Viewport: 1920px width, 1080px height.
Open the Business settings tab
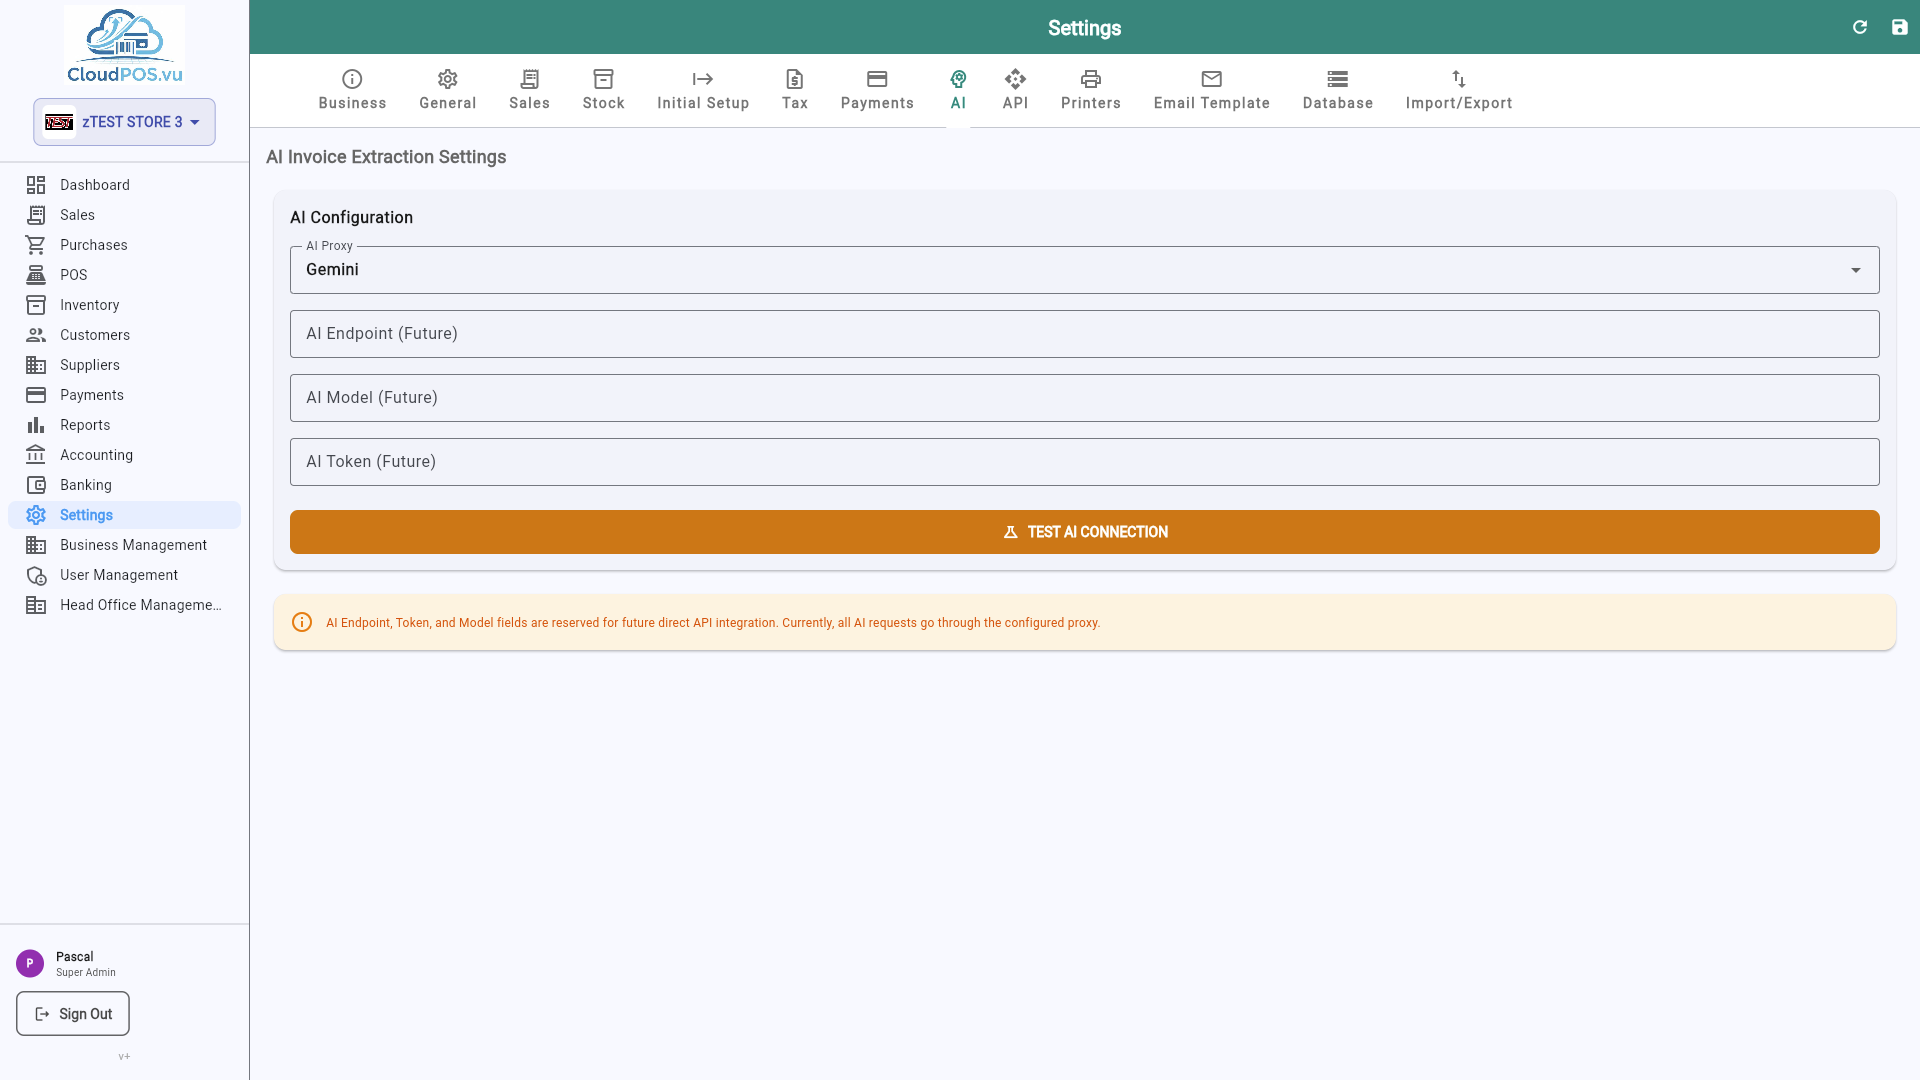click(x=352, y=90)
